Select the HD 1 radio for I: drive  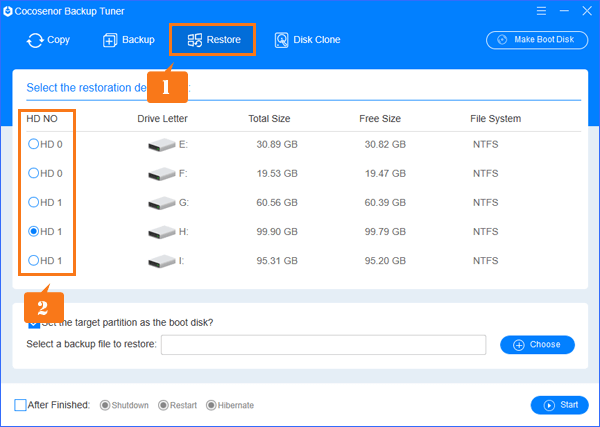pyautogui.click(x=34, y=261)
